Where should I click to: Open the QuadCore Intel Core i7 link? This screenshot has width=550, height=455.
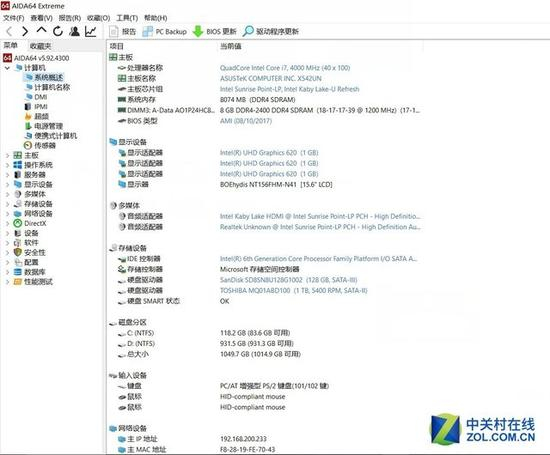(x=285, y=68)
